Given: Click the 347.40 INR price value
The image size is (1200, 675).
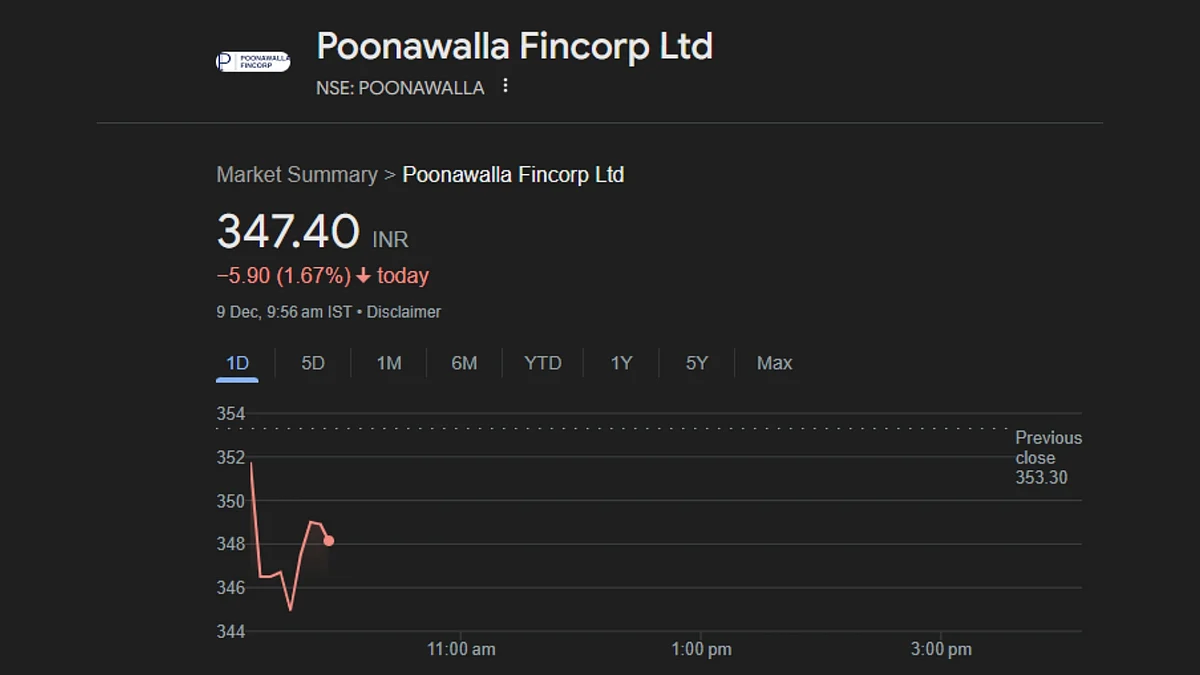Looking at the screenshot, I should click(x=313, y=233).
